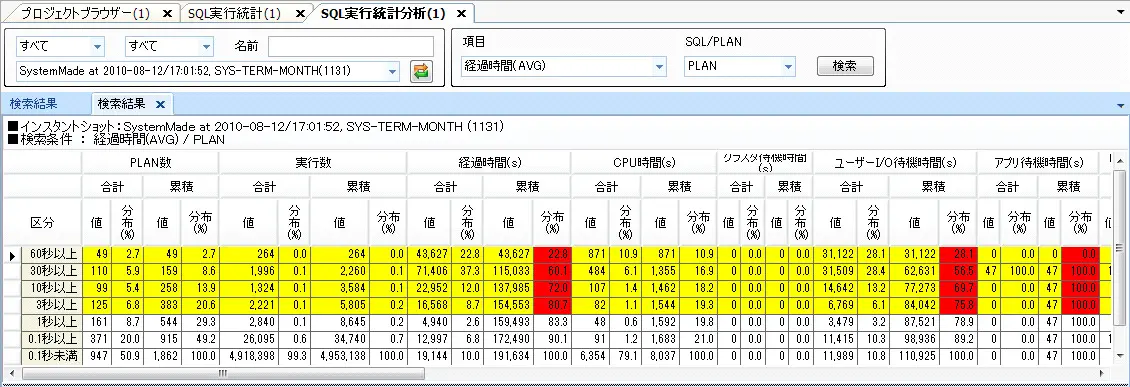Image resolution: width=1130 pixels, height=387 pixels.
Task: Expand SystemMade snapshot selection combo box
Action: click(x=393, y=71)
